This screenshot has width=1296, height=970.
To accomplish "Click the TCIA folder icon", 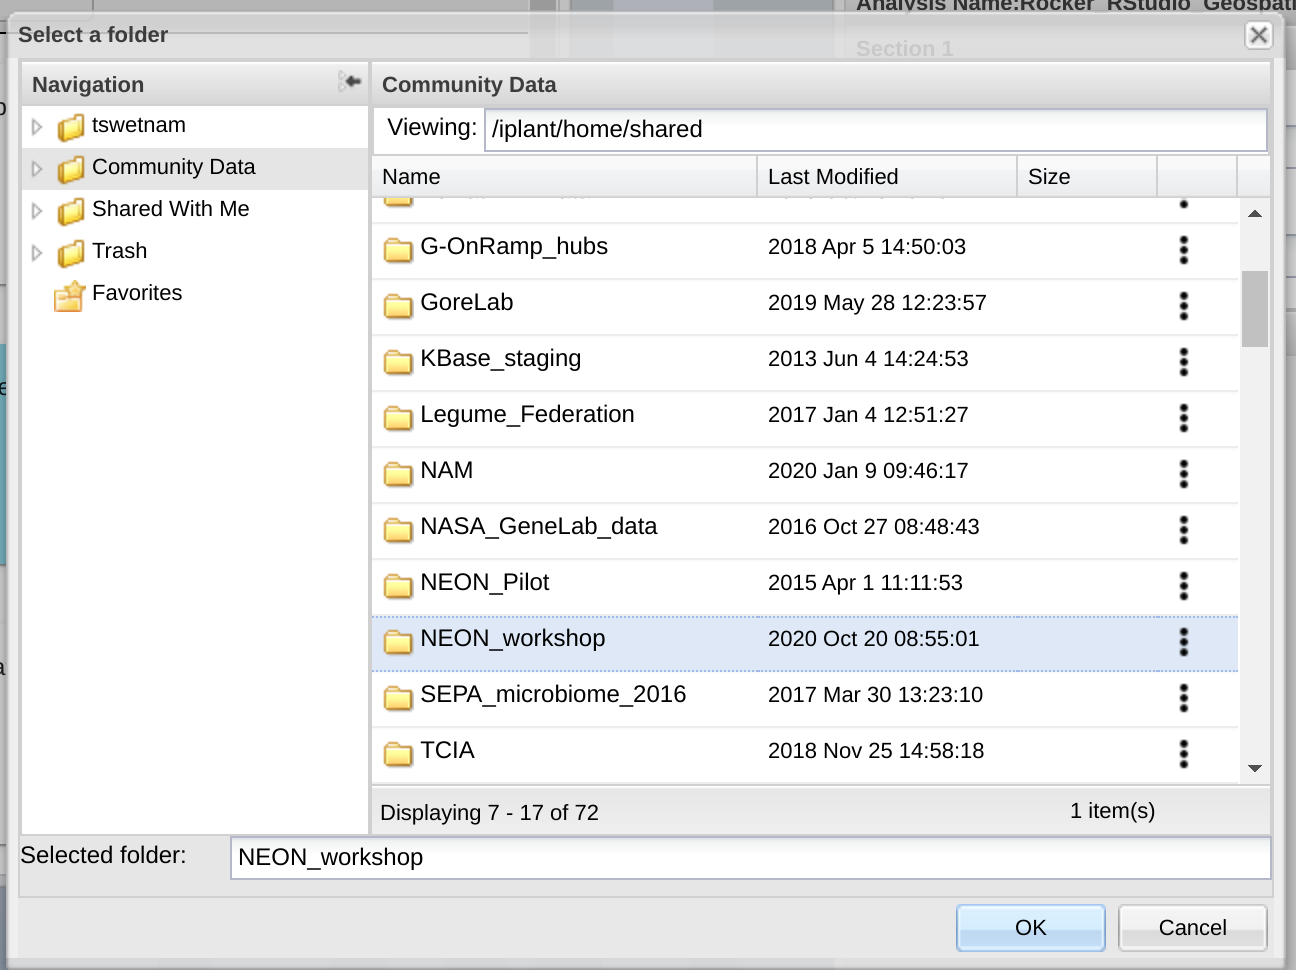I will pyautogui.click(x=398, y=752).
